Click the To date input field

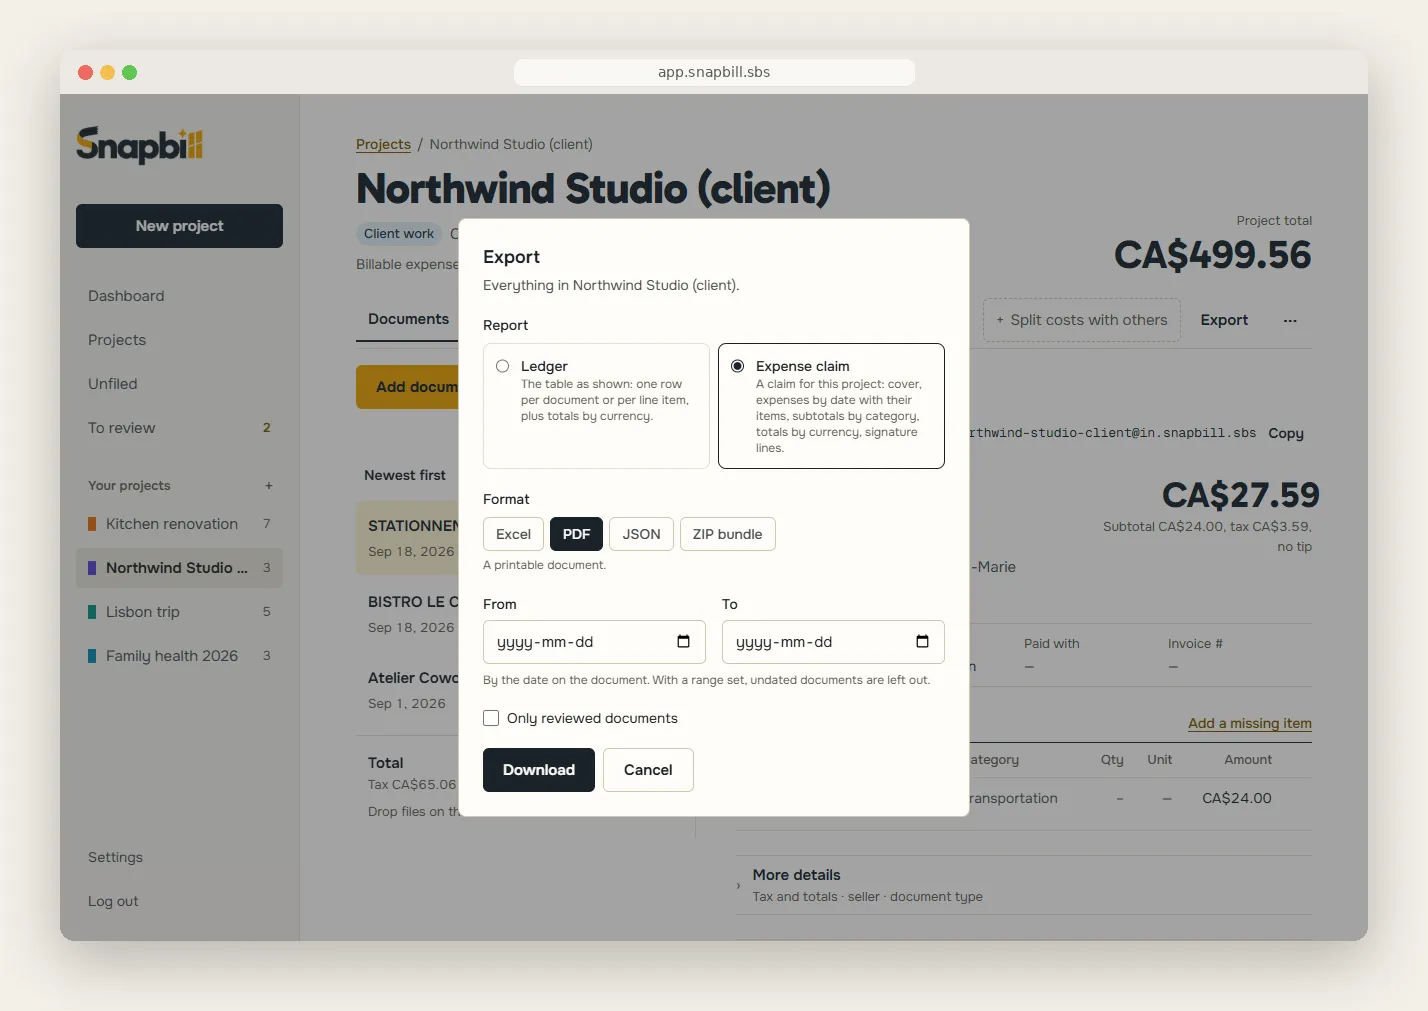833,642
